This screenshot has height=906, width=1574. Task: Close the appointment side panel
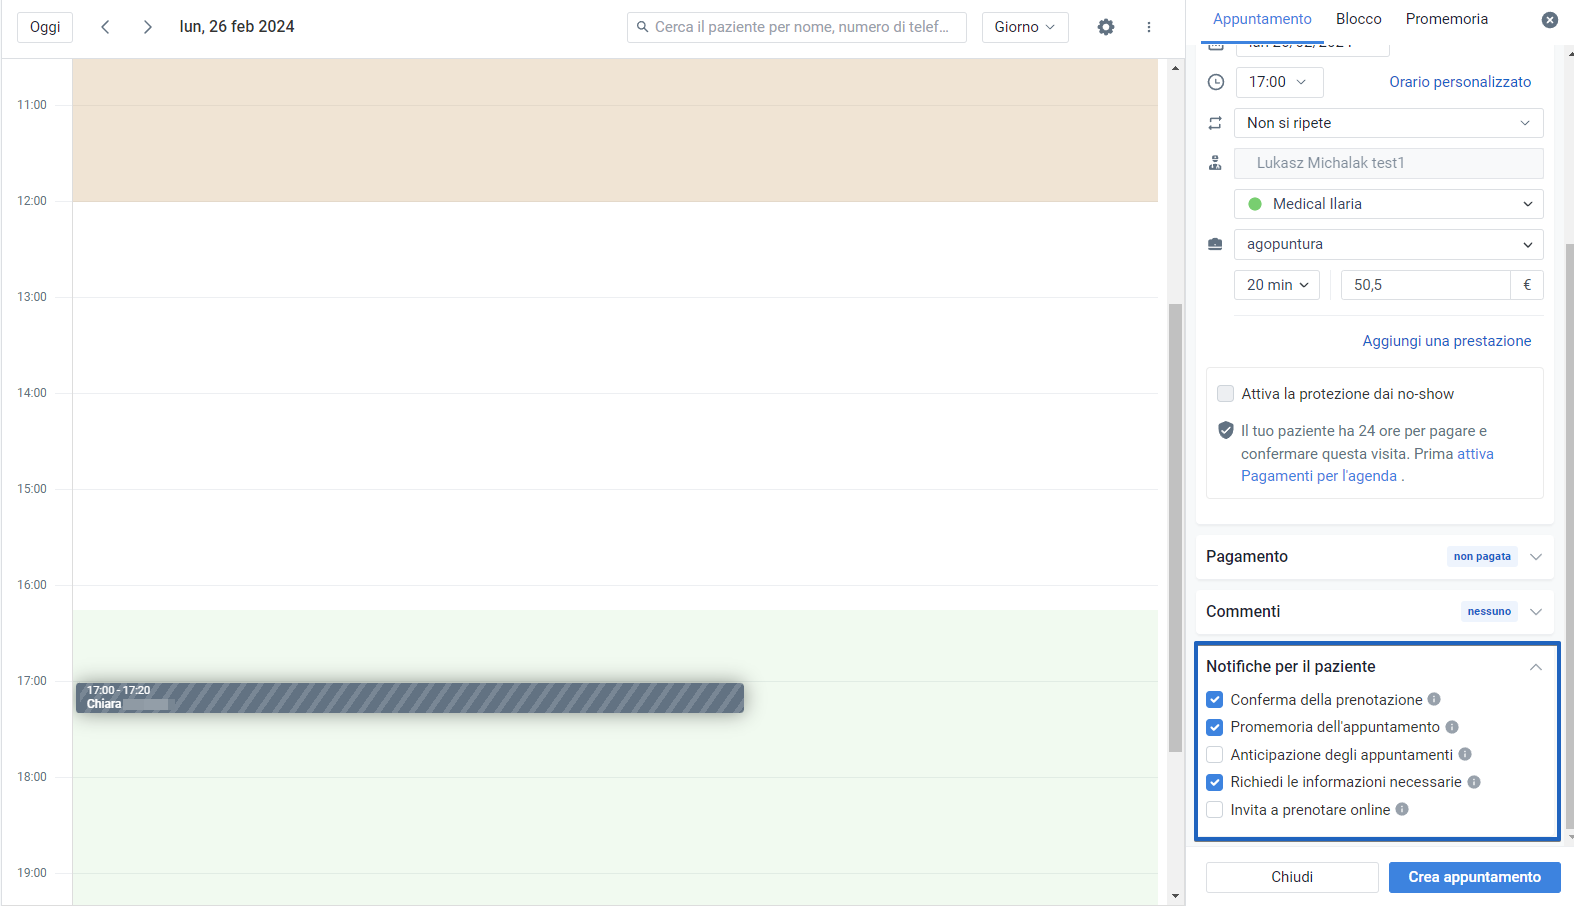[x=1549, y=20]
